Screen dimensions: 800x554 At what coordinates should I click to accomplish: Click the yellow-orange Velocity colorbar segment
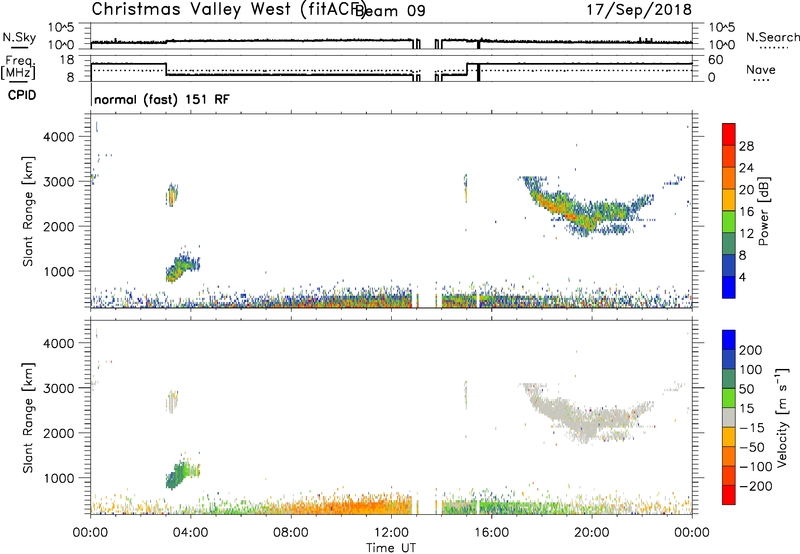(729, 437)
